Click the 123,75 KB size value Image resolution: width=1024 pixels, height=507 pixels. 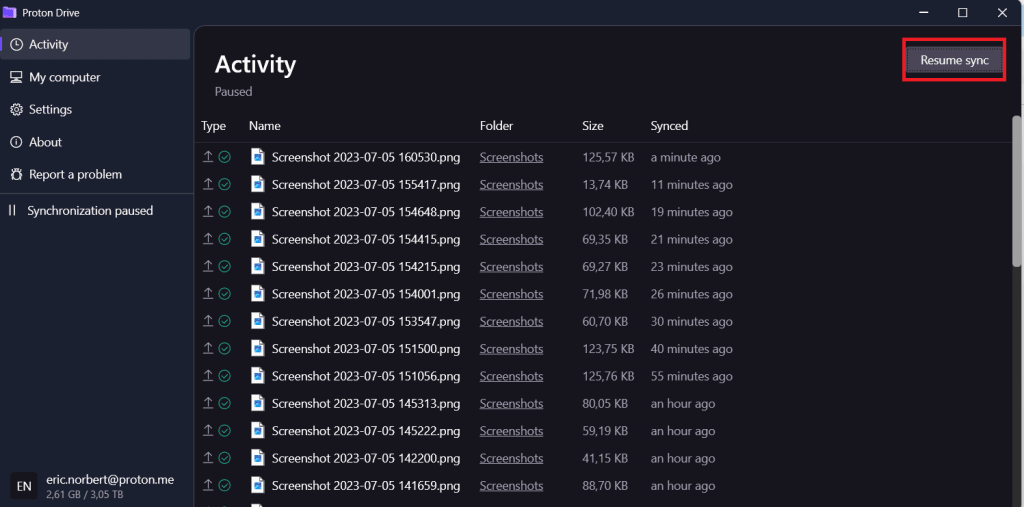(x=608, y=349)
